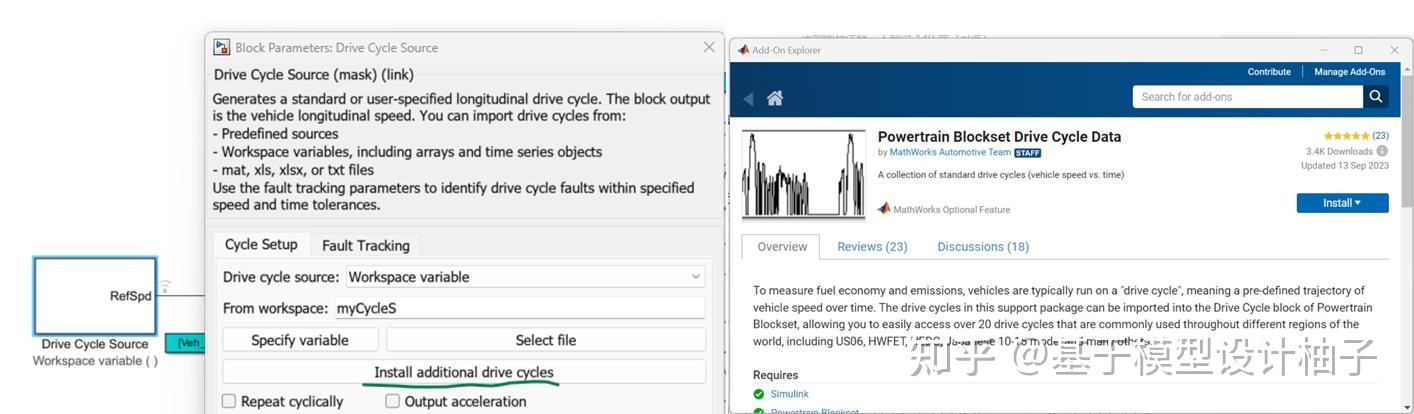Click the downloads info icon
Viewport: 1414px width, 414px height.
1382,151
